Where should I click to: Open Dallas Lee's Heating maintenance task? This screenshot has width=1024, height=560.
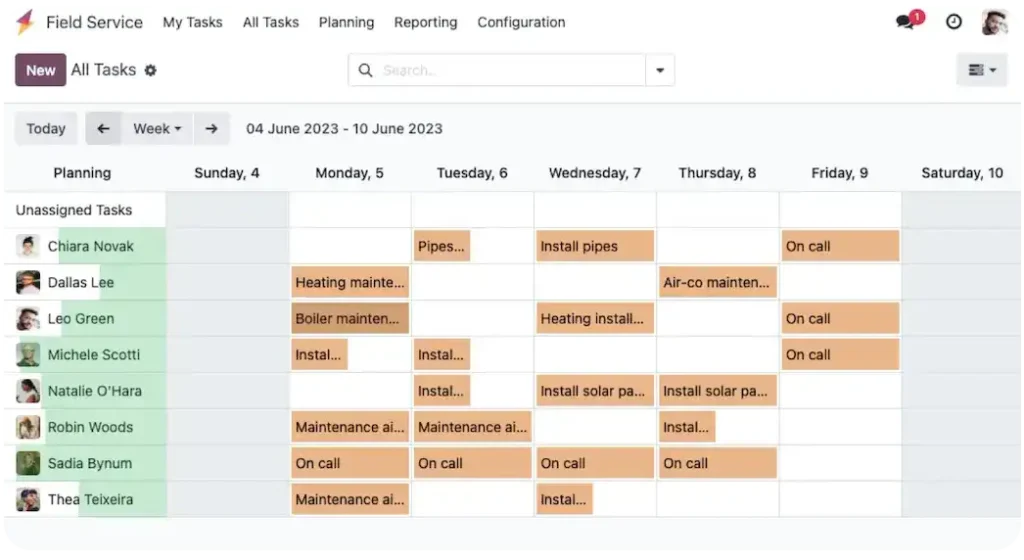pyautogui.click(x=350, y=282)
